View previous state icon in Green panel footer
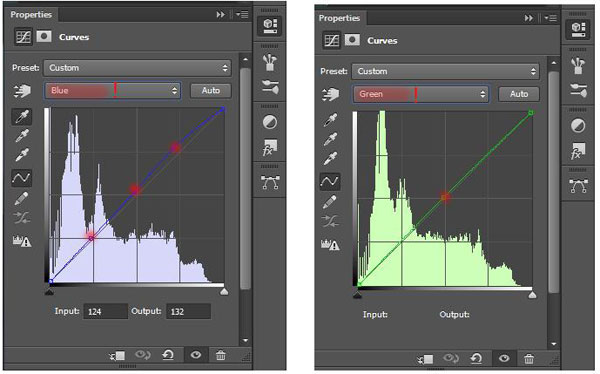600x374 pixels. (451, 358)
